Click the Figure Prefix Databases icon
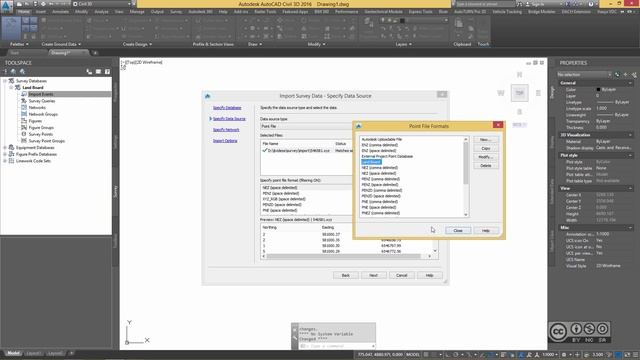This screenshot has height=360, width=640. 11,154
